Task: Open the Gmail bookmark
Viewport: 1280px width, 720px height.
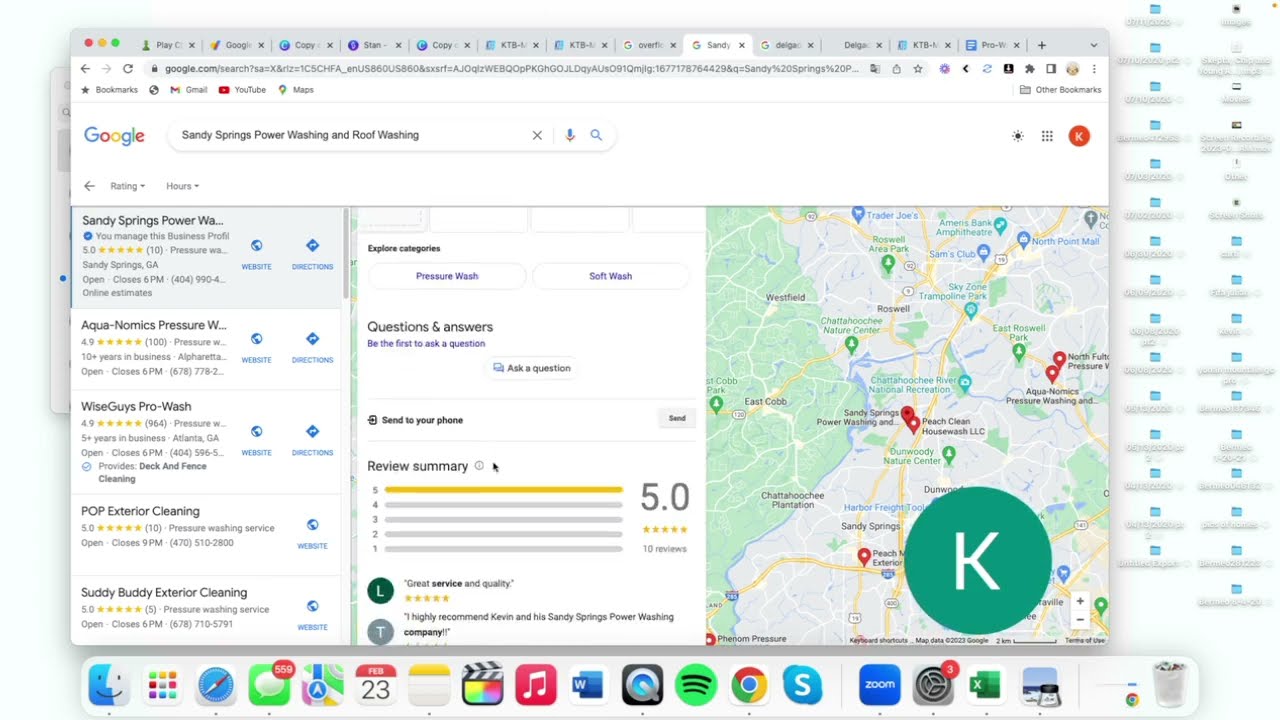Action: click(188, 90)
